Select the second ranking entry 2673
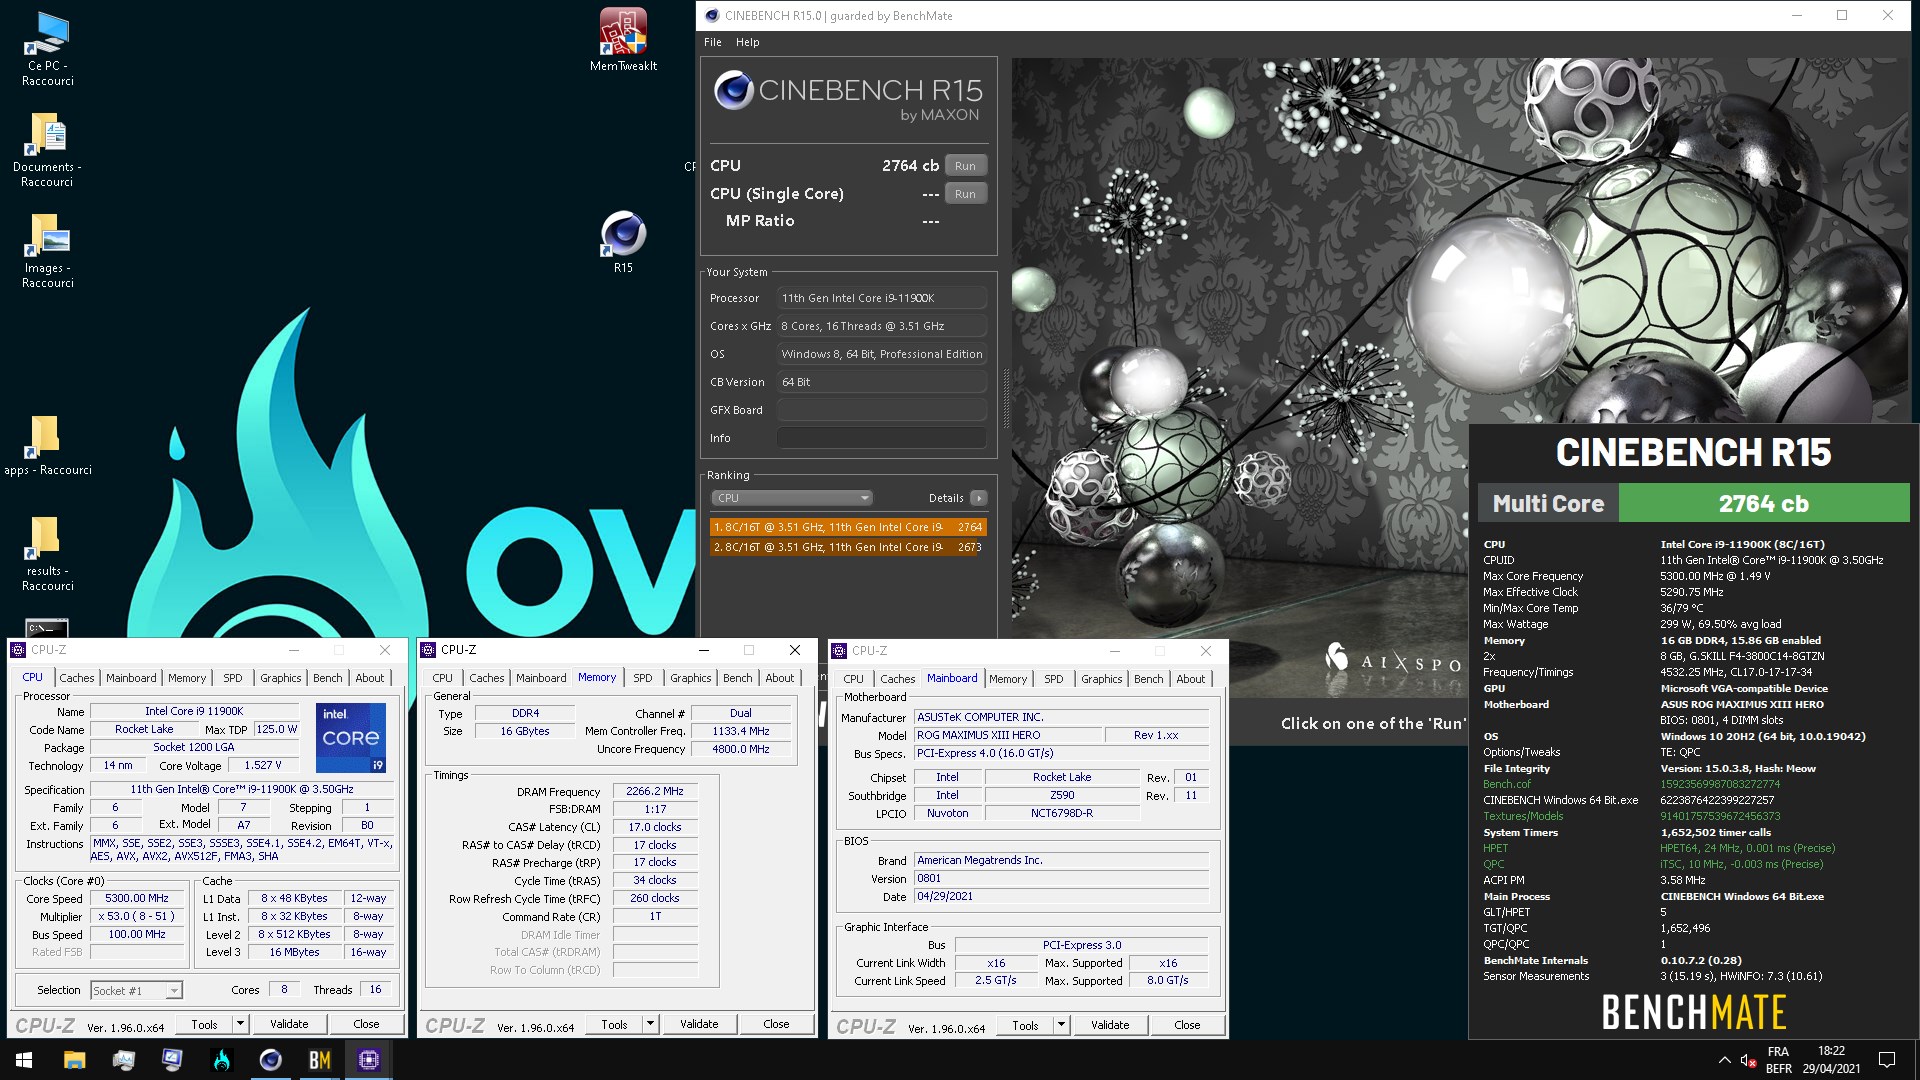1920x1080 pixels. 848,547
